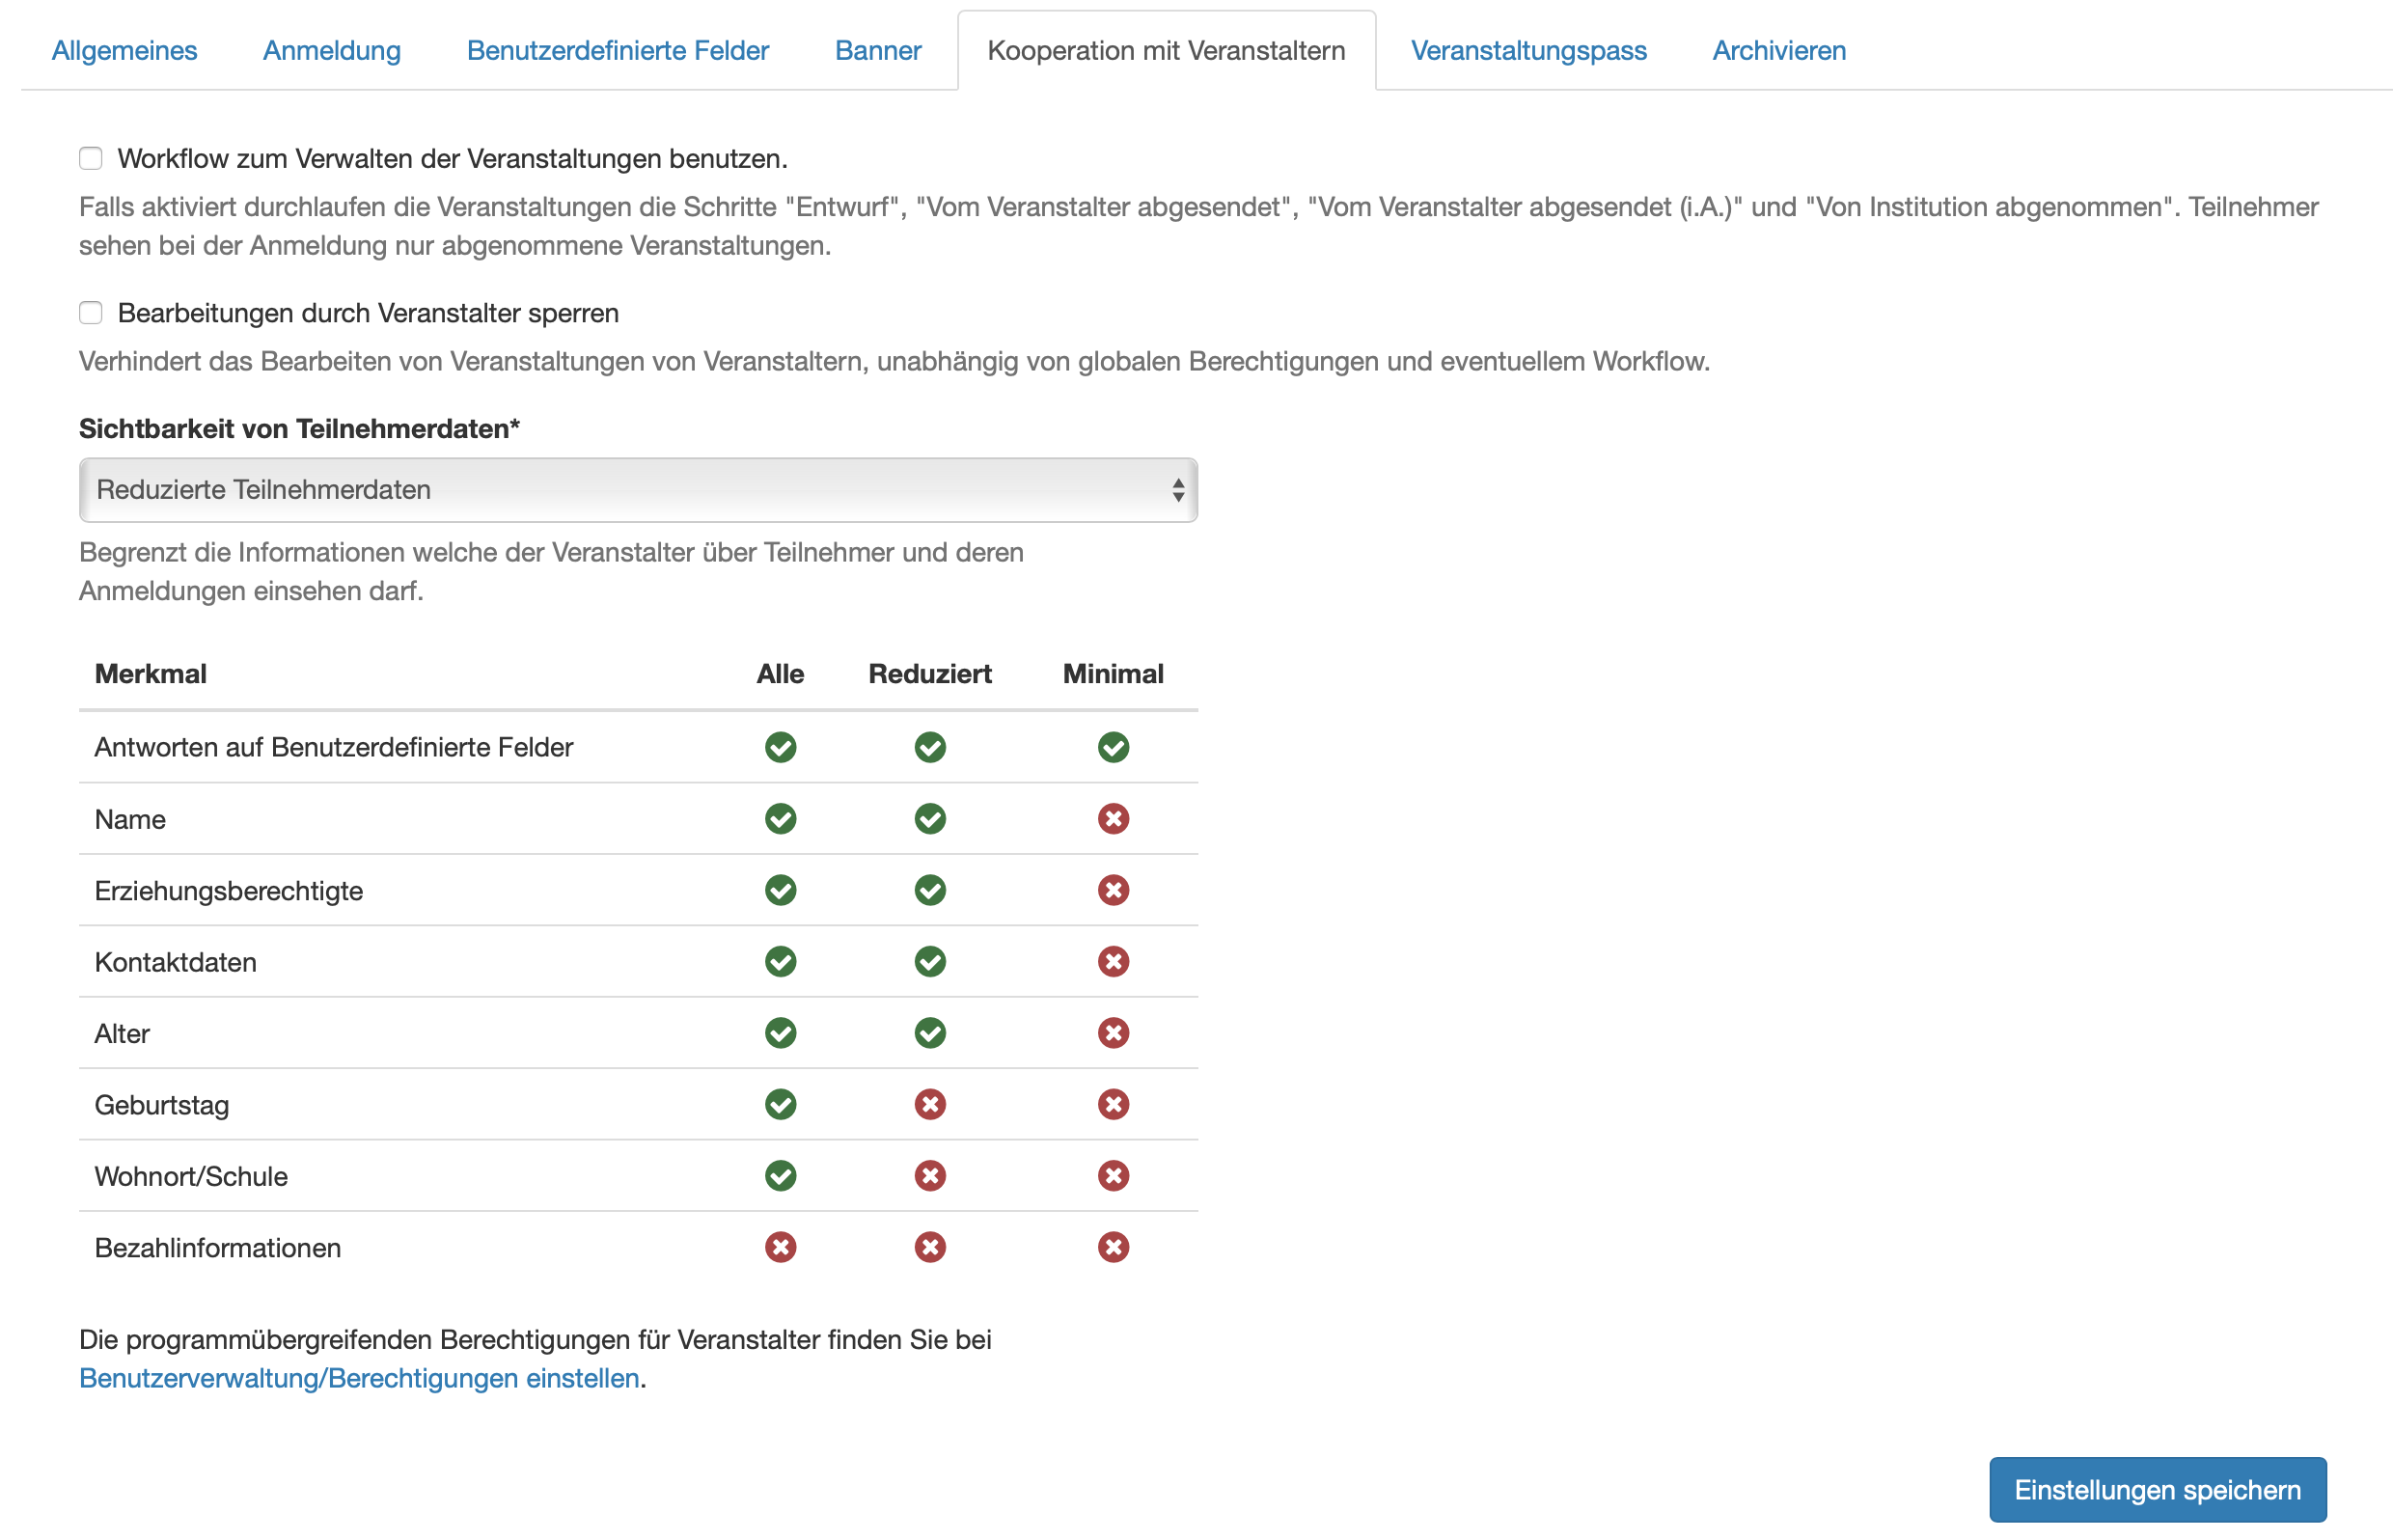Open Sichtbarkeit von Teilnehmerdaten dropdown

point(637,490)
